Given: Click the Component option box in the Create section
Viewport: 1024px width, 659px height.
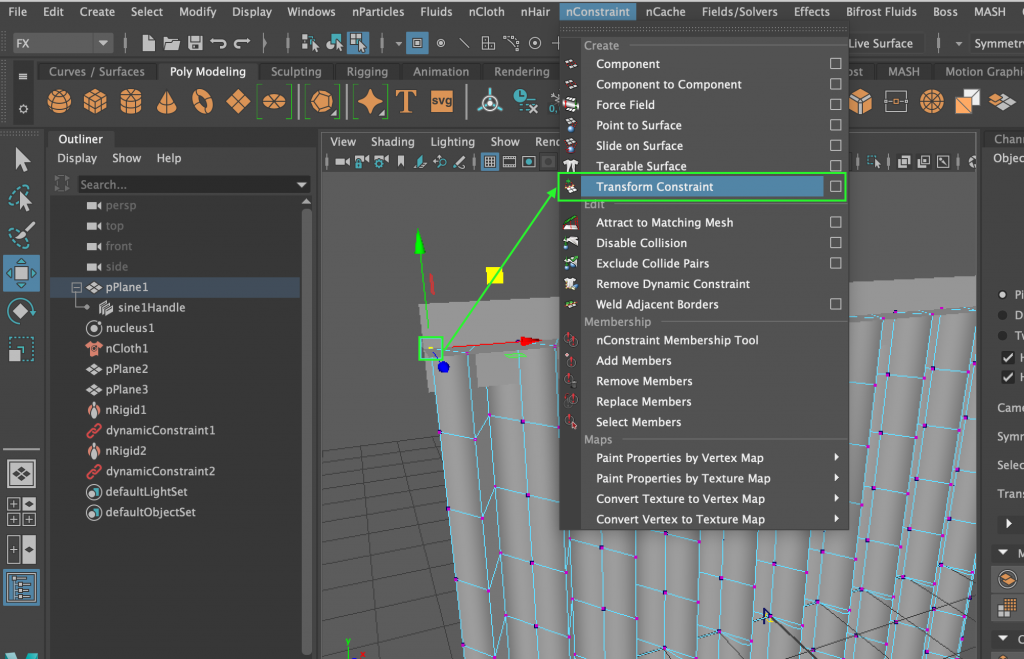Looking at the screenshot, I should 836,64.
